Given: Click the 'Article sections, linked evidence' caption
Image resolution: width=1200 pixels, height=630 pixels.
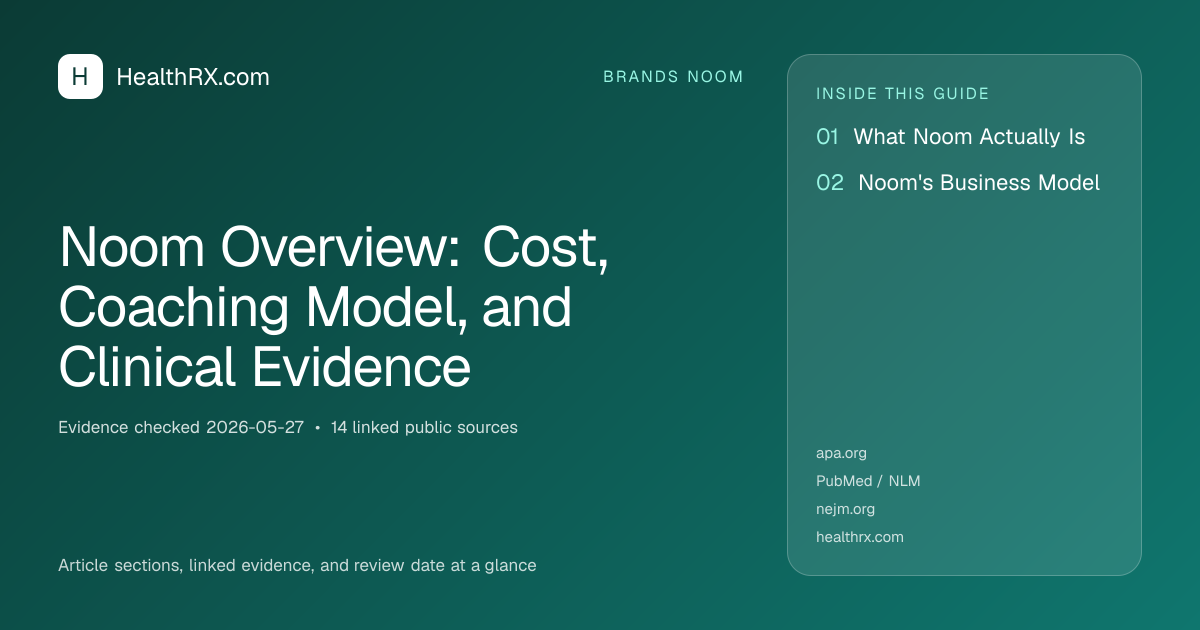Looking at the screenshot, I should point(297,565).
